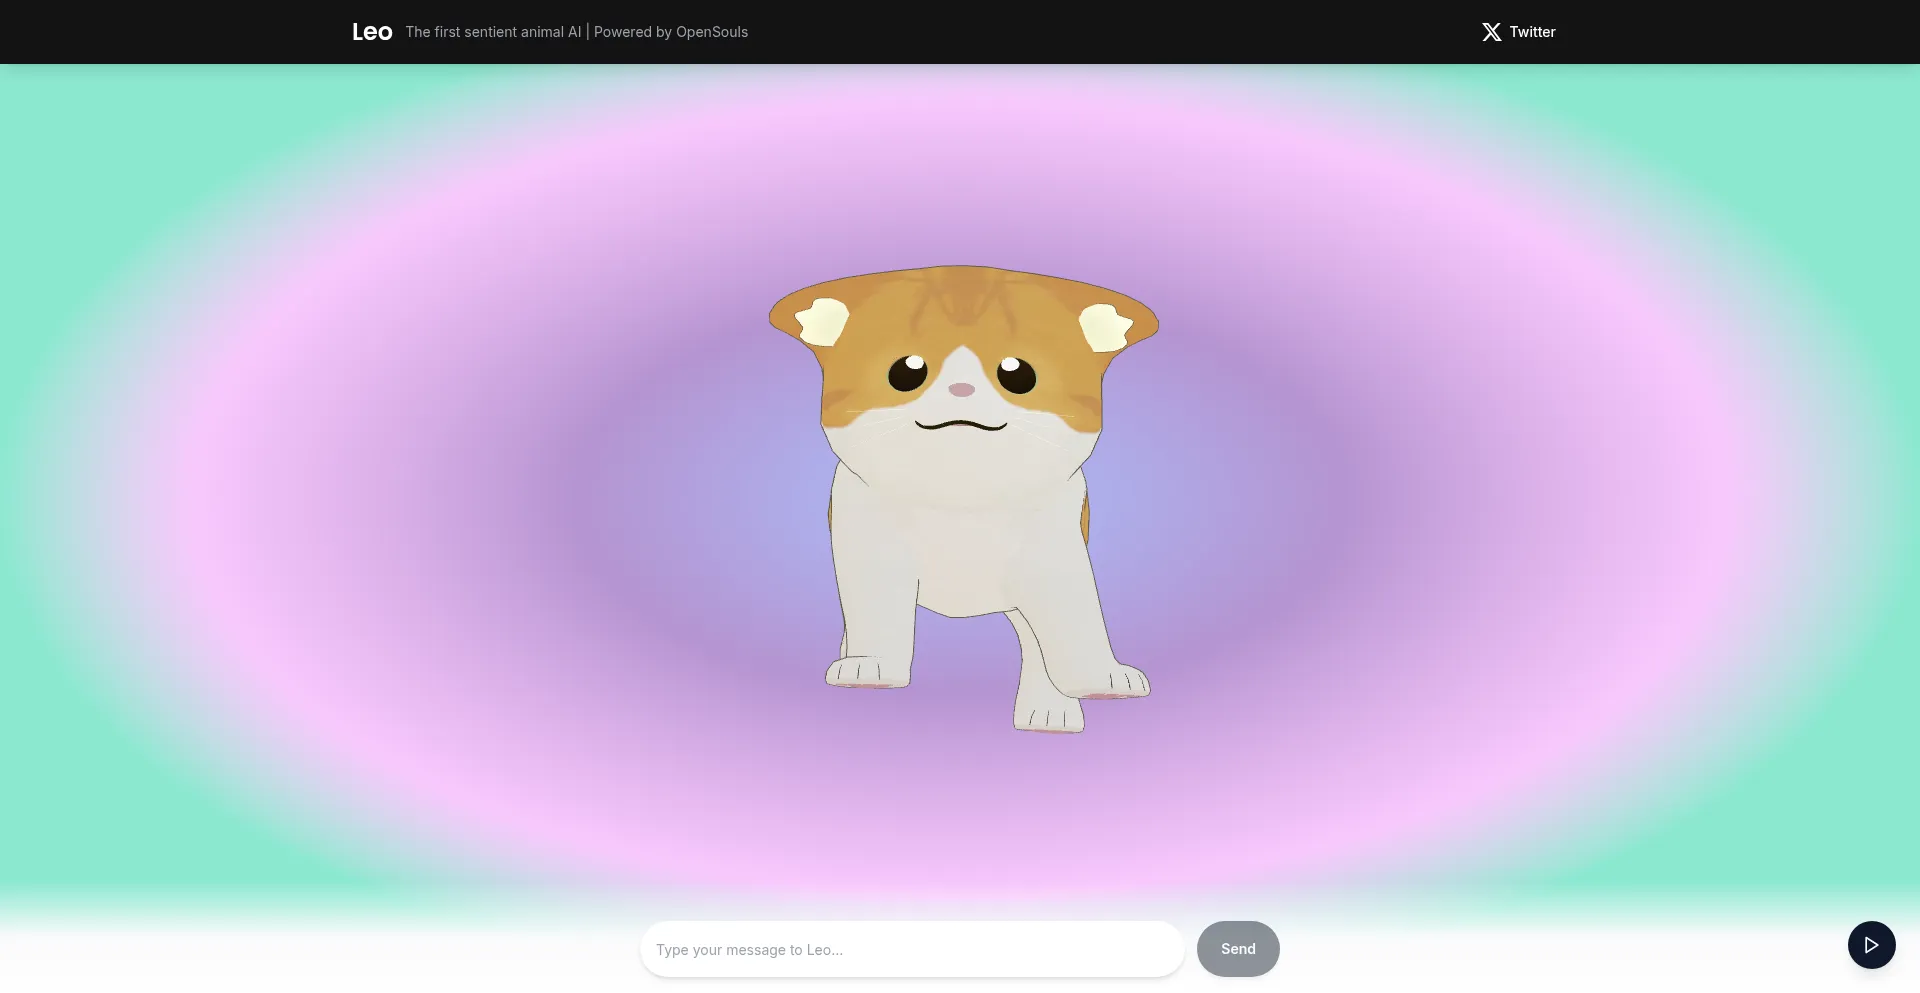This screenshot has height=993, width=1920.
Task: Focus the 'Type your message to Leo' field
Action: [x=911, y=949]
